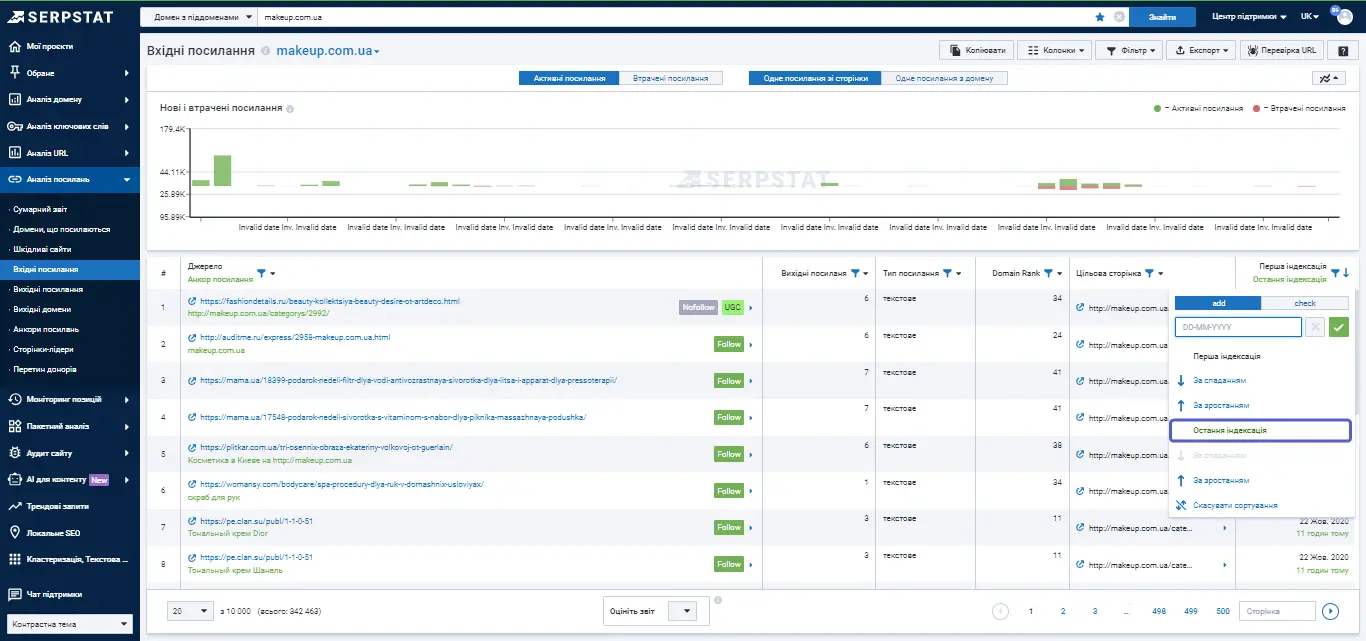The height and width of the screenshot is (641, 1366).
Task: Toggle Втрачені посилання legend series
Action: coord(1299,108)
